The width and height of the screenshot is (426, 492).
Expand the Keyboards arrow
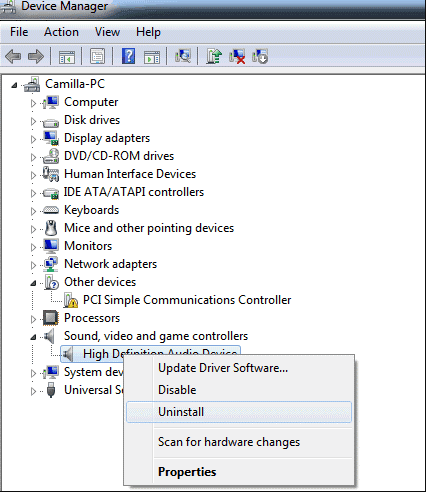coord(33,211)
